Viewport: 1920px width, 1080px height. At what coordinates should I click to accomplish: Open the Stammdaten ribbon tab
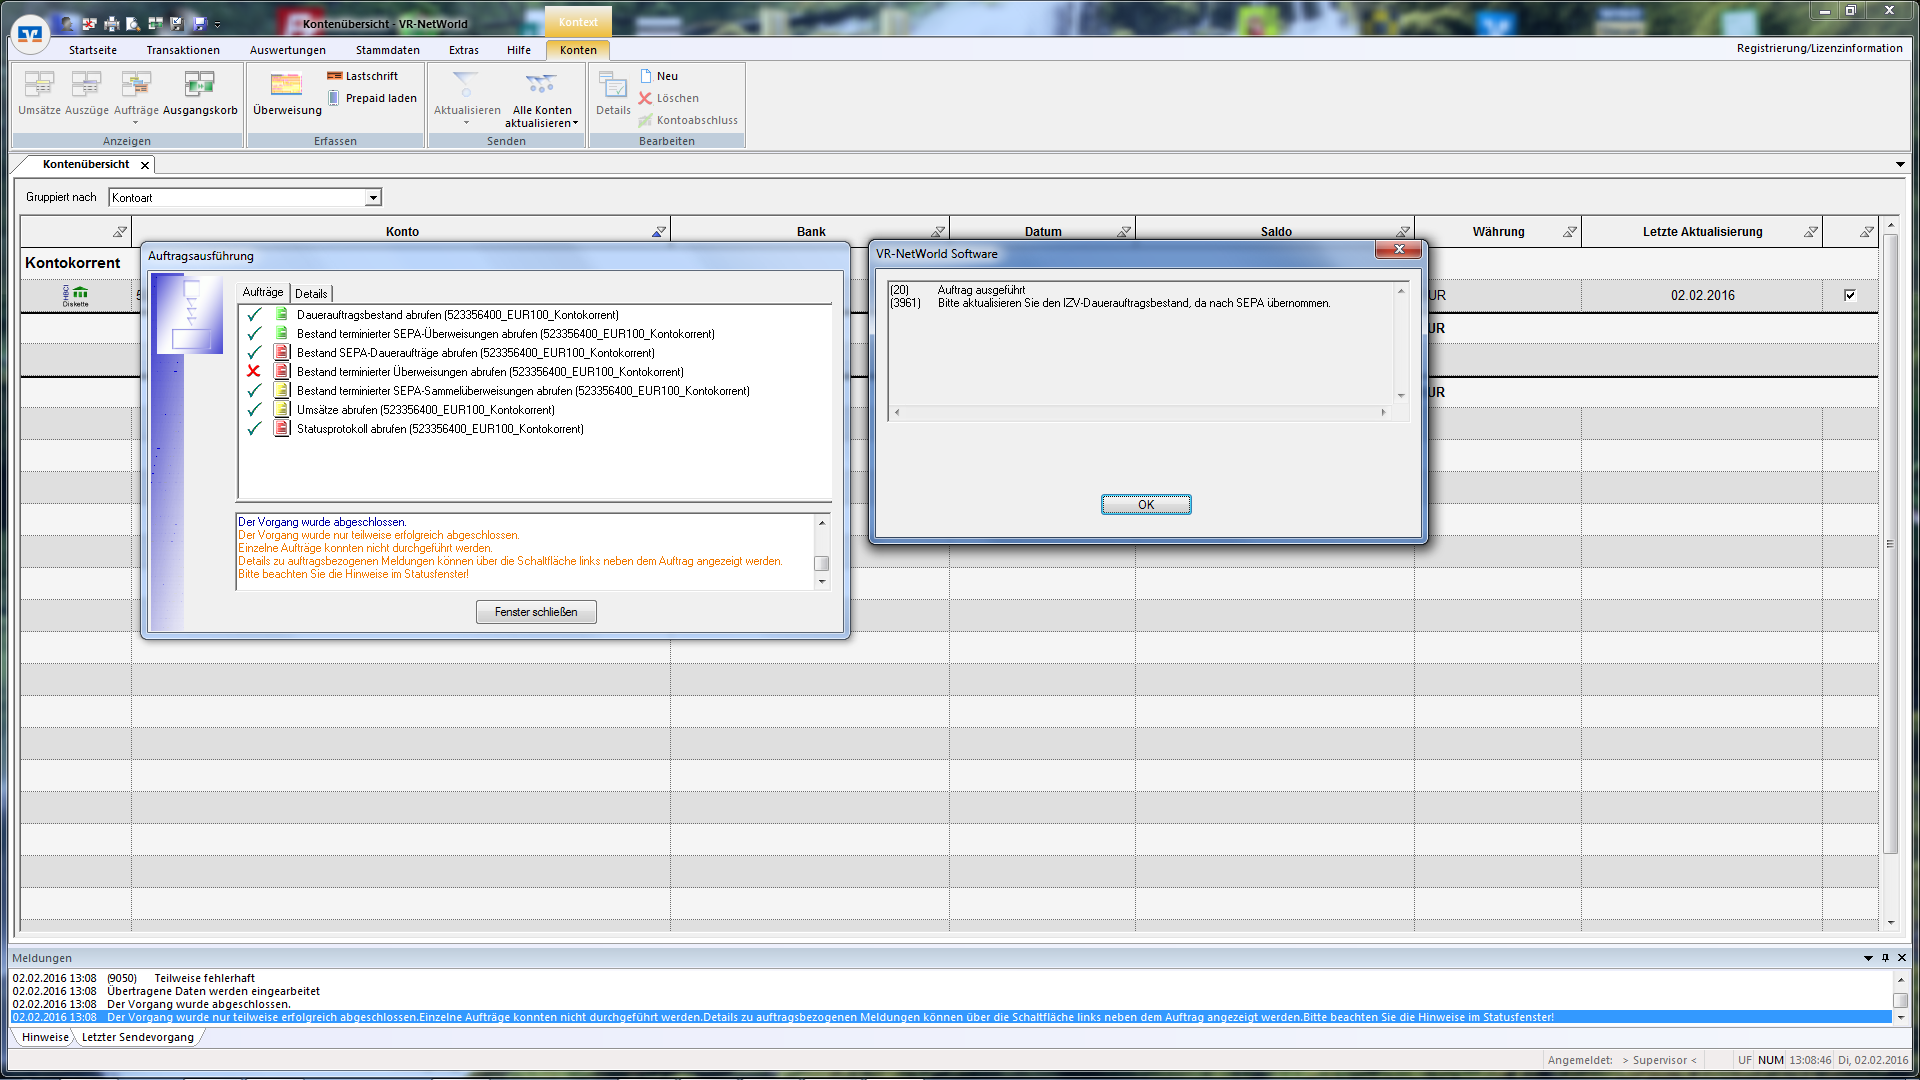388,50
